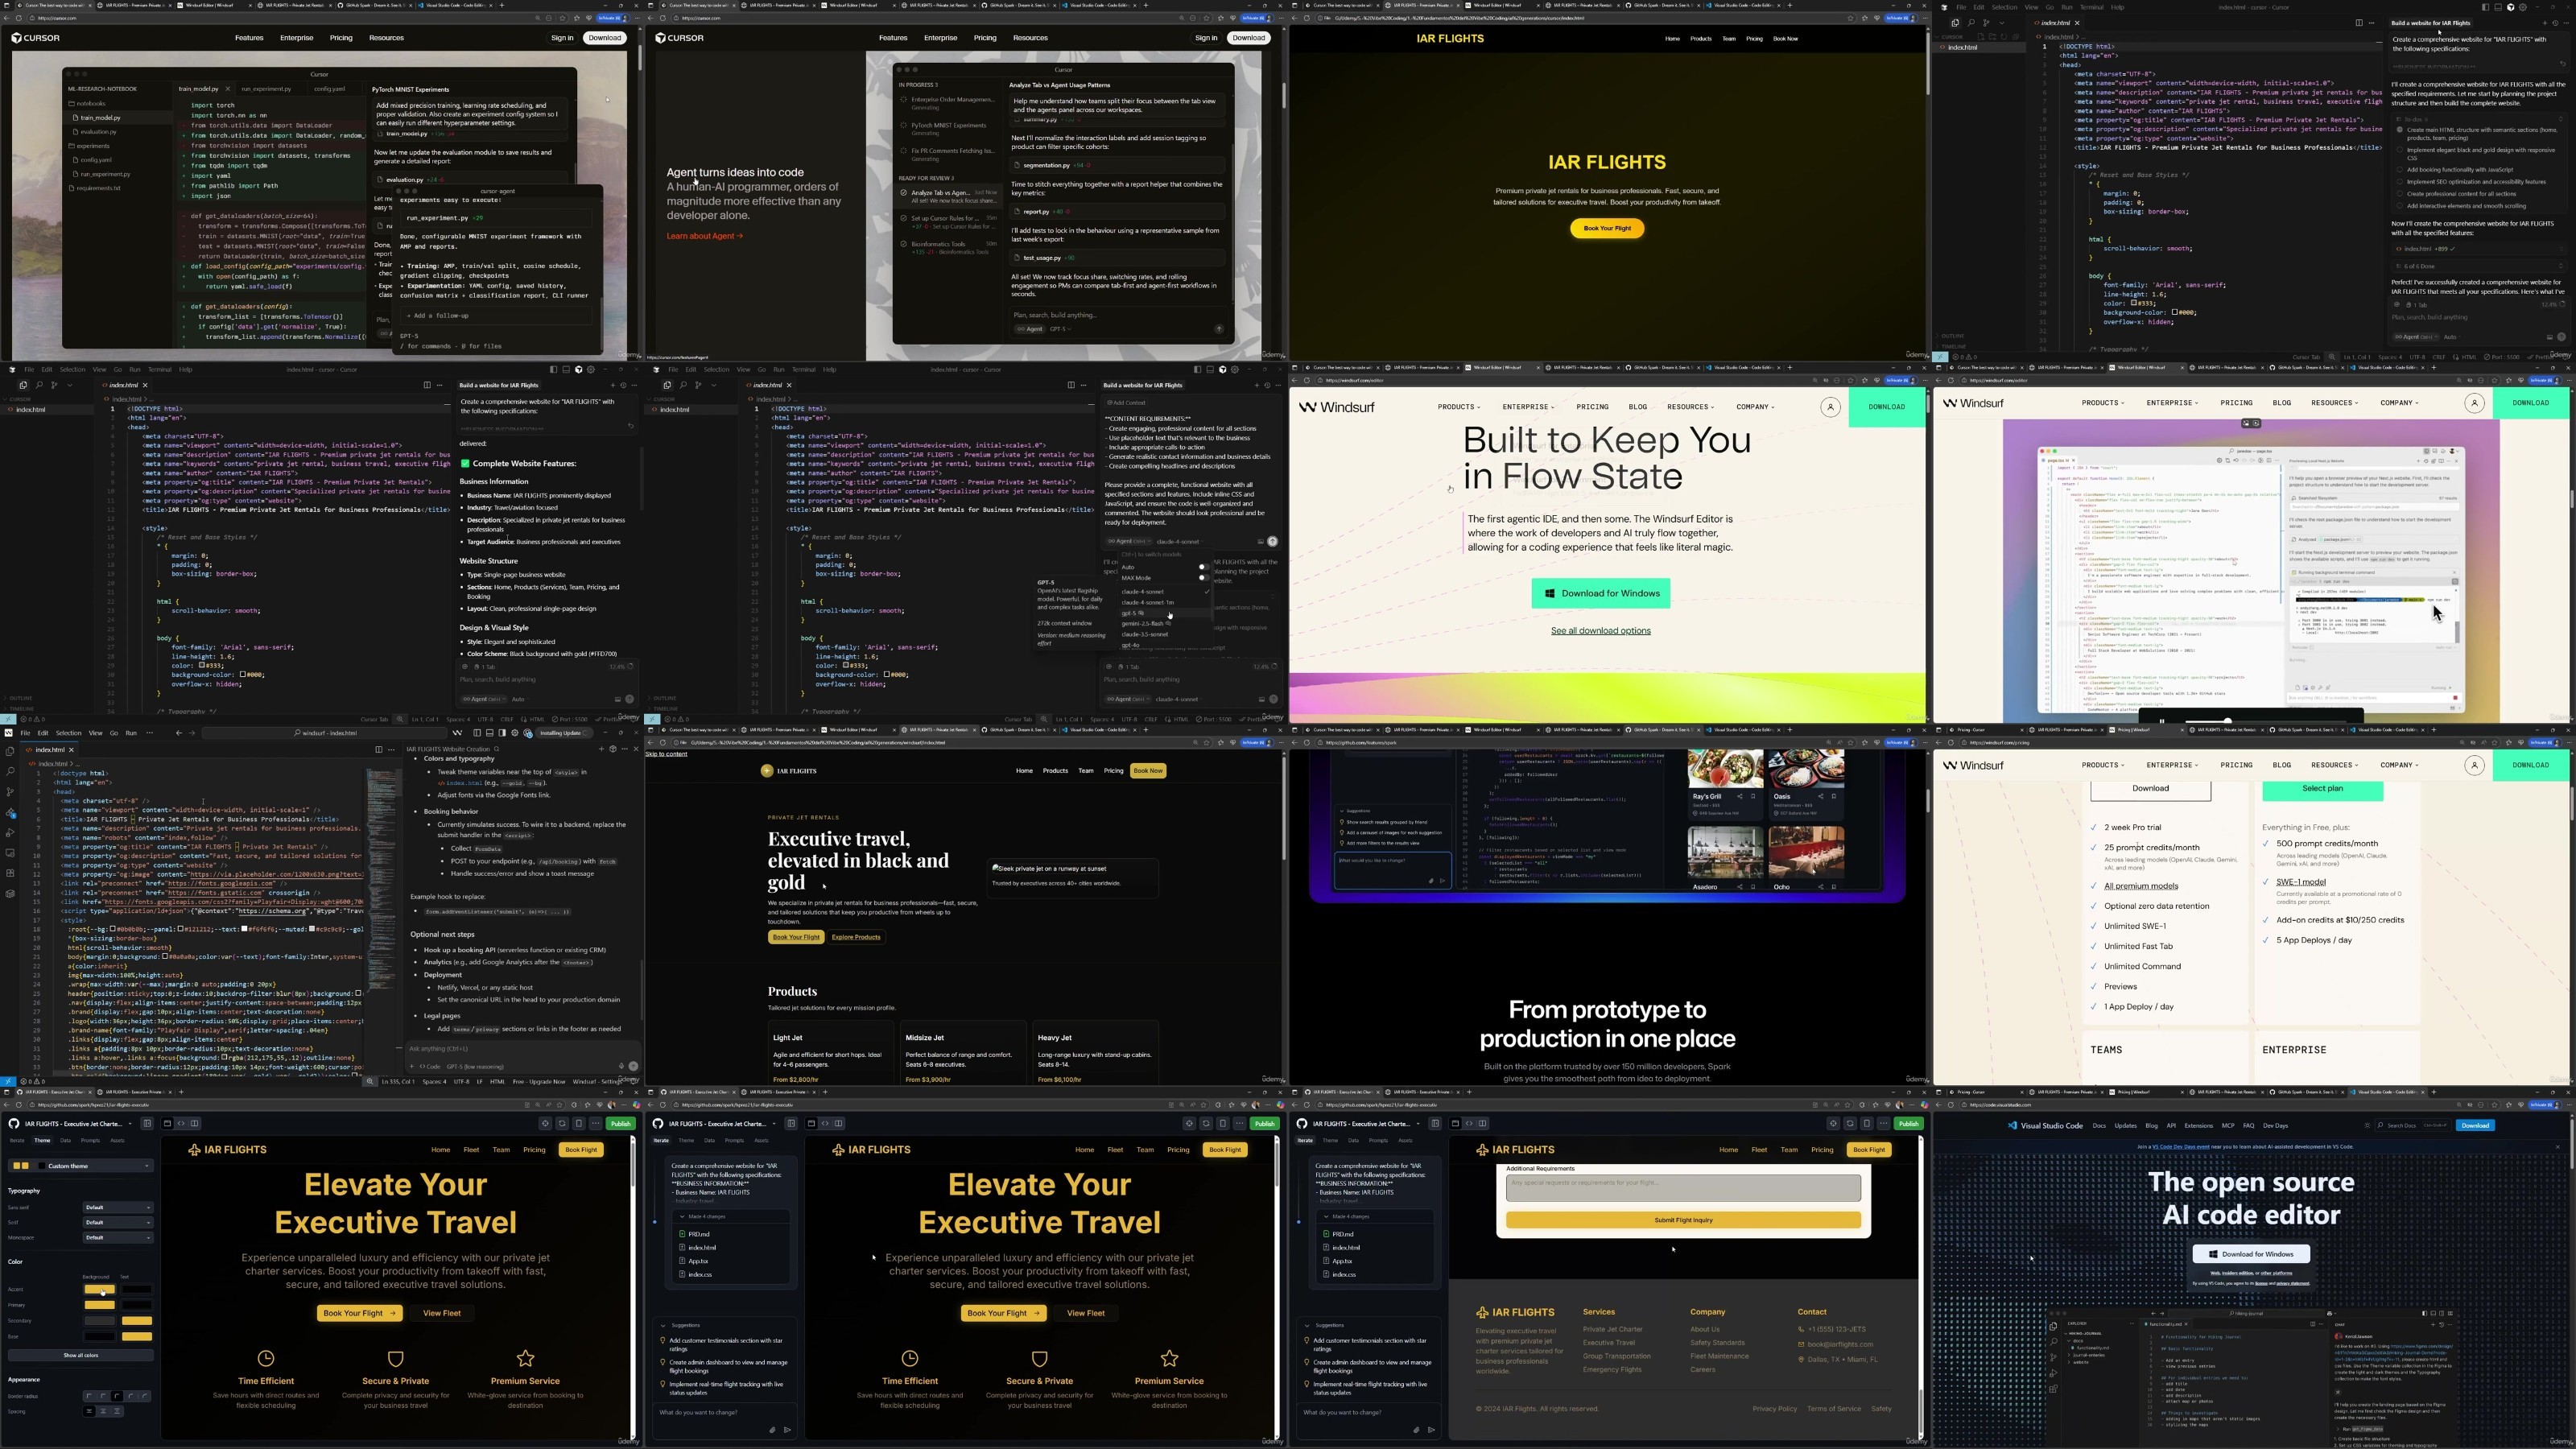
Task: Go back using Windsurf IDE navigation arrow
Action: (179, 733)
